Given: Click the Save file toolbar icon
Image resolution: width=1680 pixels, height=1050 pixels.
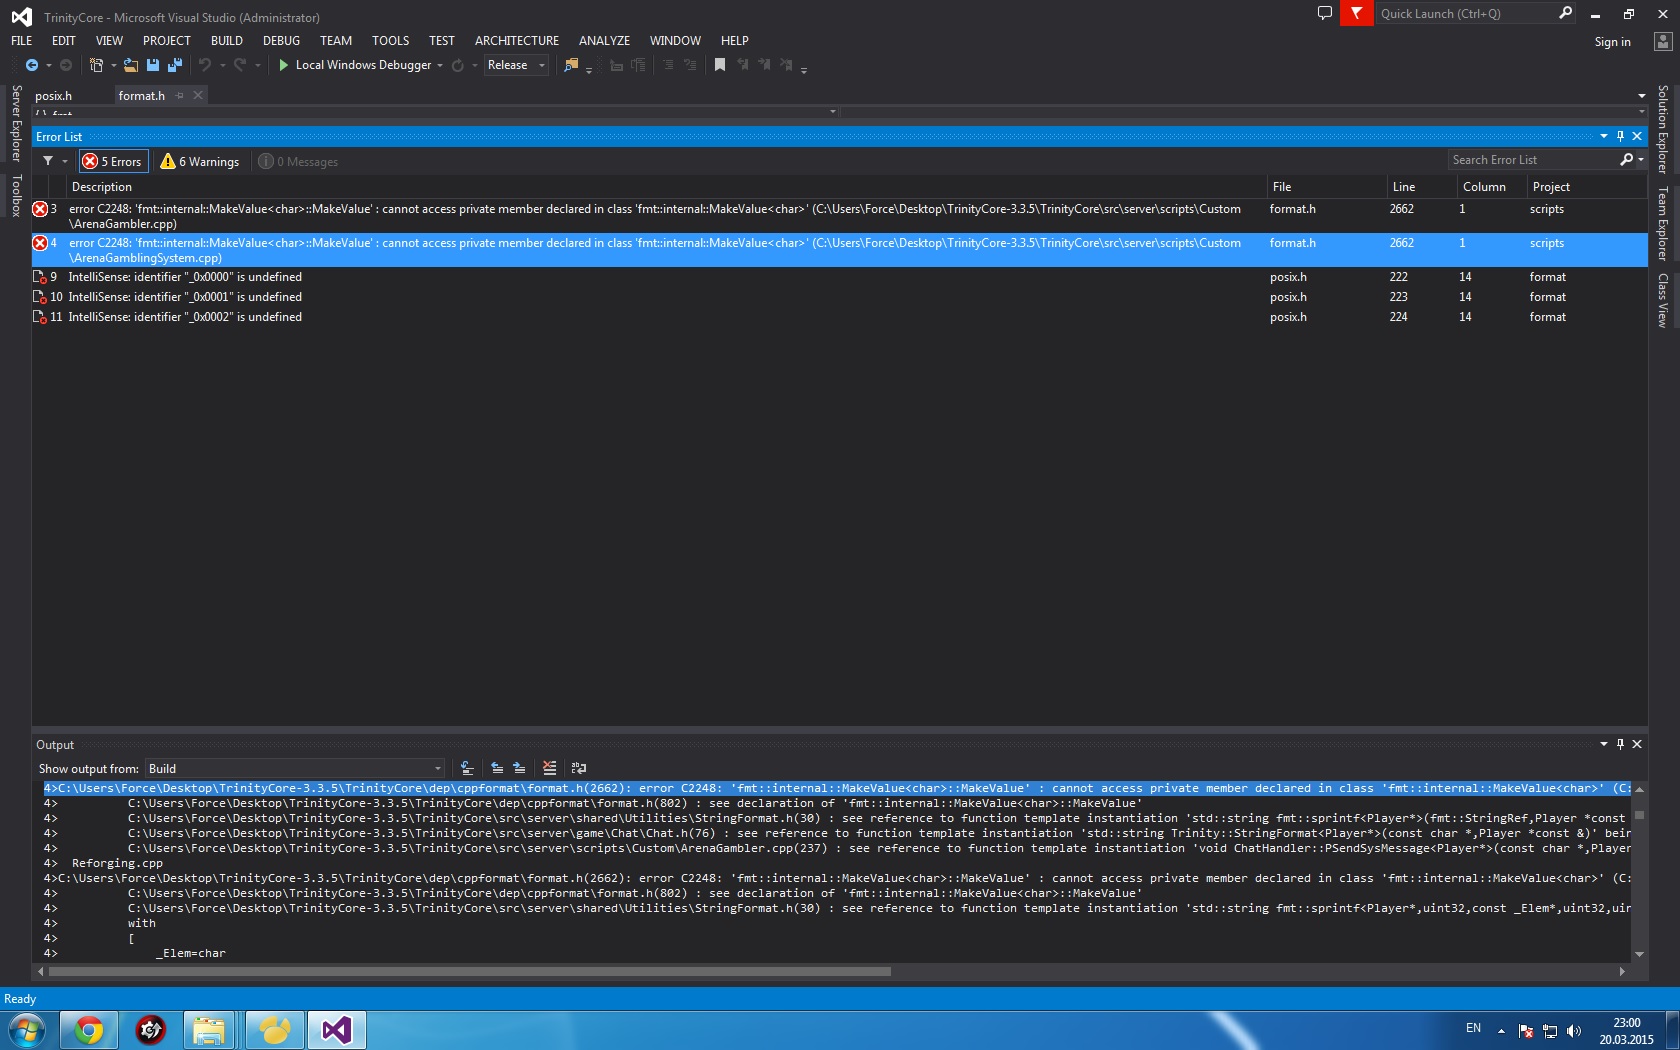Looking at the screenshot, I should point(153,65).
